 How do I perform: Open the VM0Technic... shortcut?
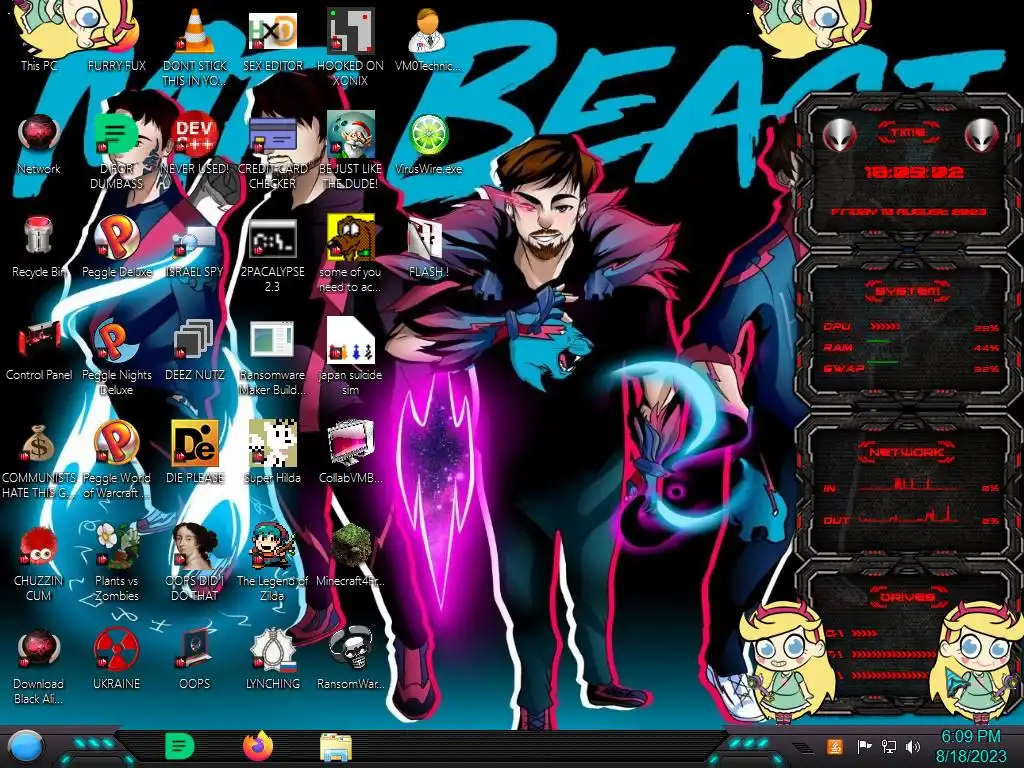[428, 38]
